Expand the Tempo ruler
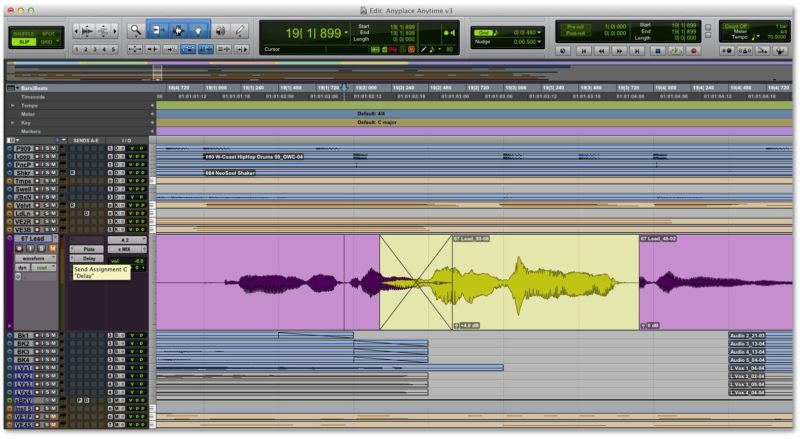Image resolution: width=800 pixels, height=439 pixels. [12, 105]
